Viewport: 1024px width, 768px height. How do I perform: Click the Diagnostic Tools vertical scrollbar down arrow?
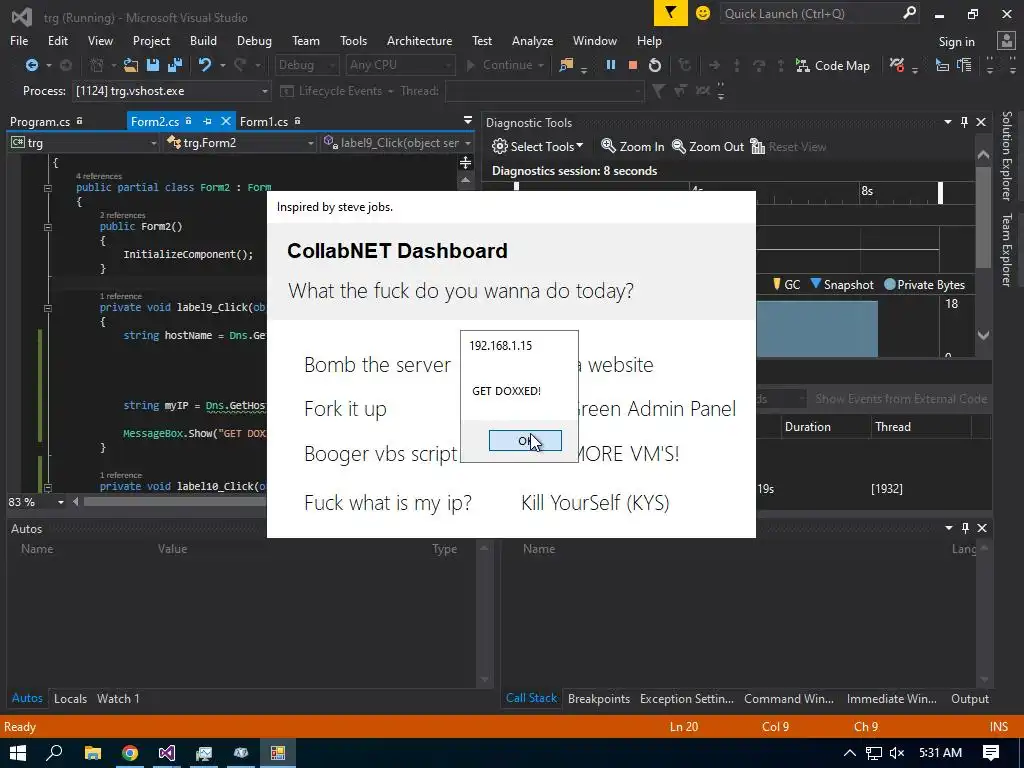[x=984, y=335]
